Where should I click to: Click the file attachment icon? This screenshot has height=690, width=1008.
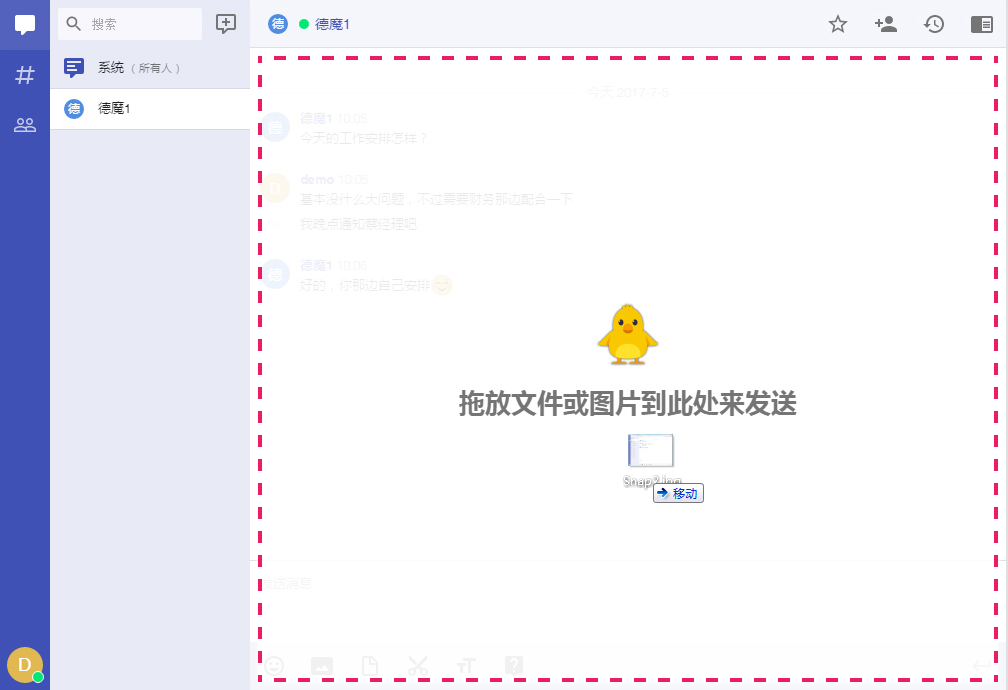pyautogui.click(x=369, y=665)
